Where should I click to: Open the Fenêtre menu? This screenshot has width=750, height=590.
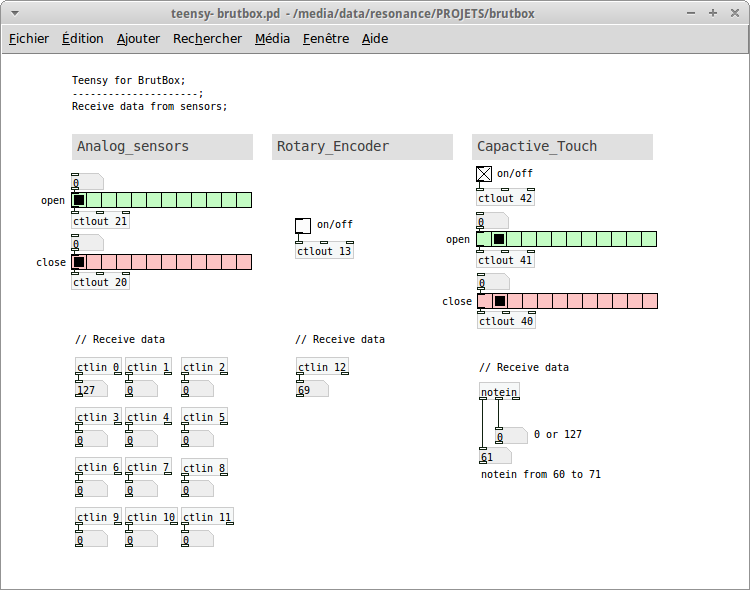pos(326,39)
